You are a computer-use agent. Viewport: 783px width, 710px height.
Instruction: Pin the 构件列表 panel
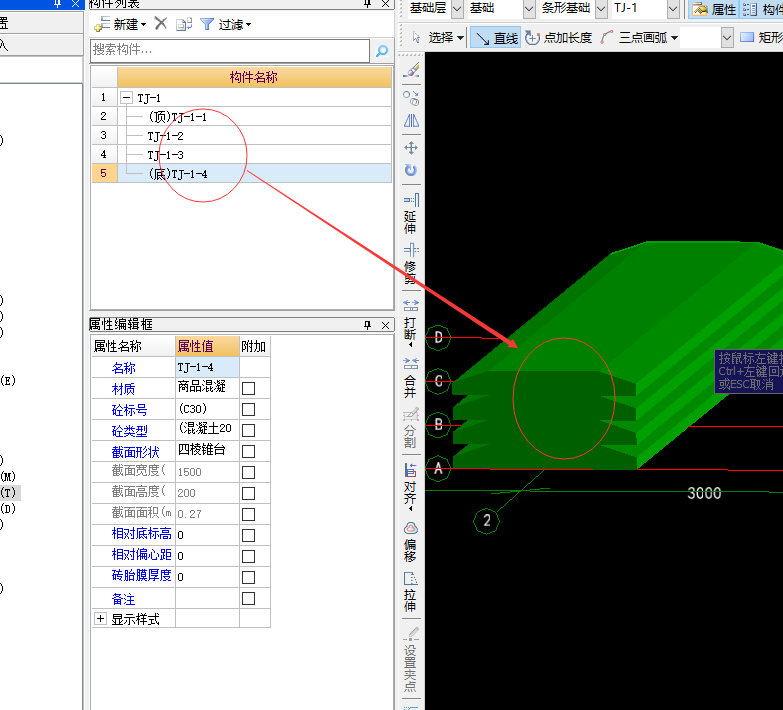tap(367, 4)
